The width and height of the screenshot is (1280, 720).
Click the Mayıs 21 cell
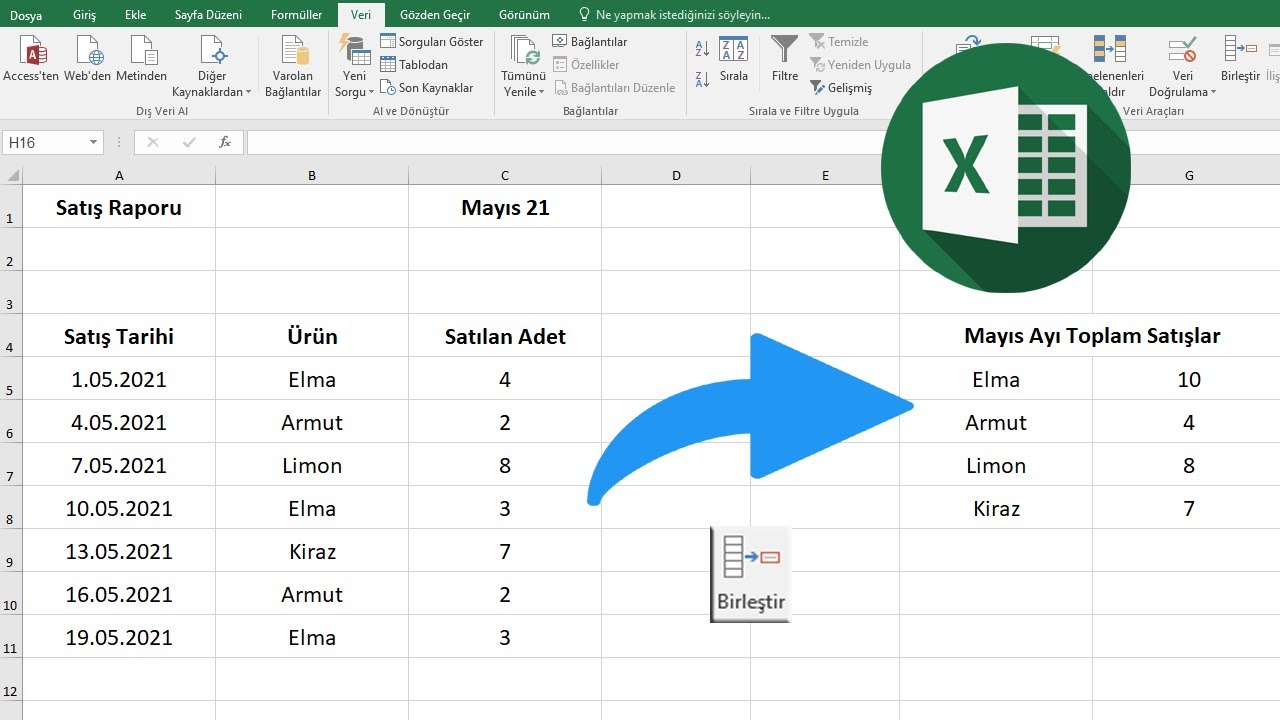tap(505, 207)
